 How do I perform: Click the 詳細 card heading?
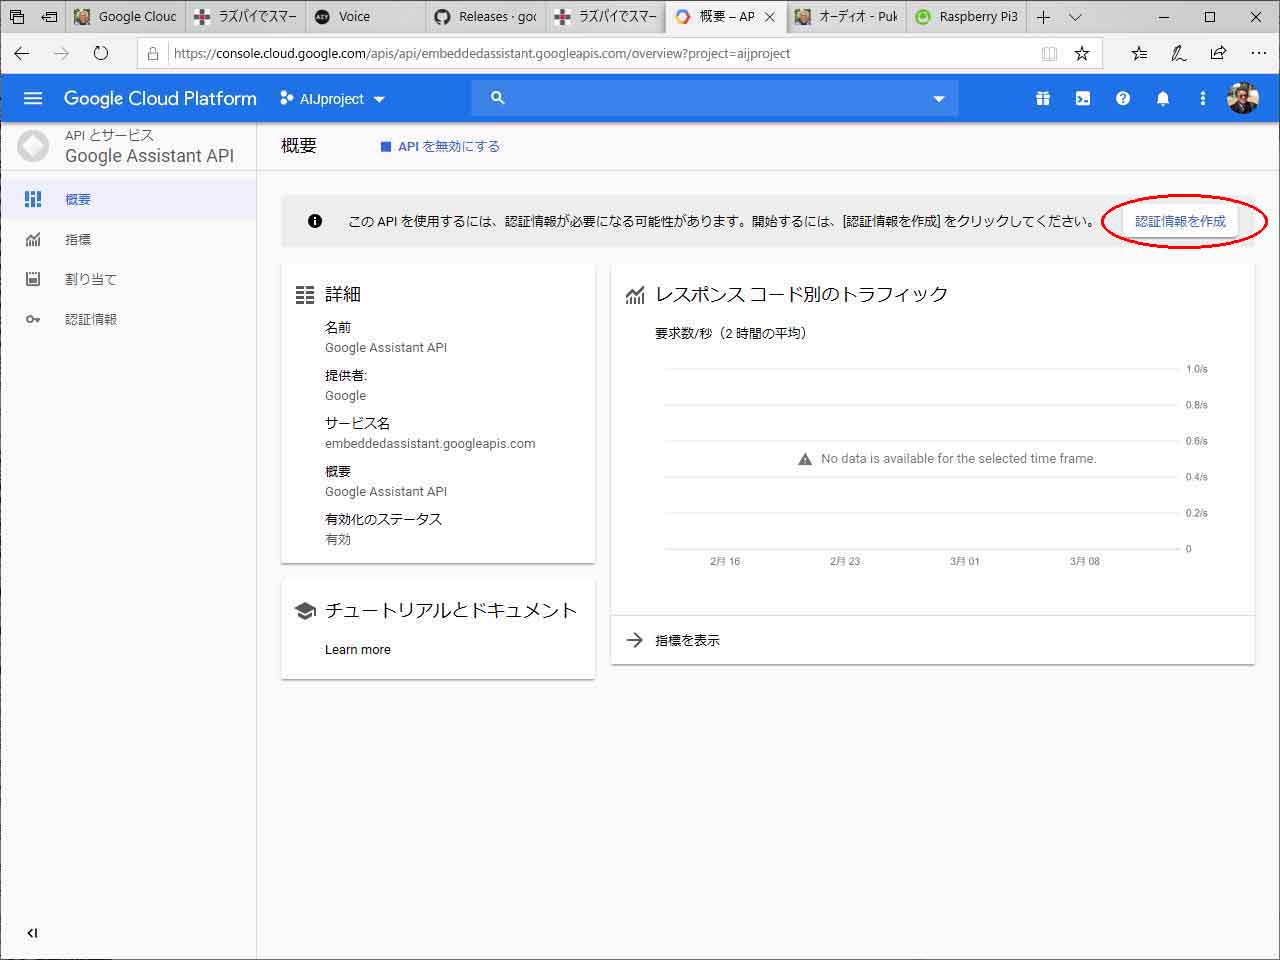pos(342,294)
